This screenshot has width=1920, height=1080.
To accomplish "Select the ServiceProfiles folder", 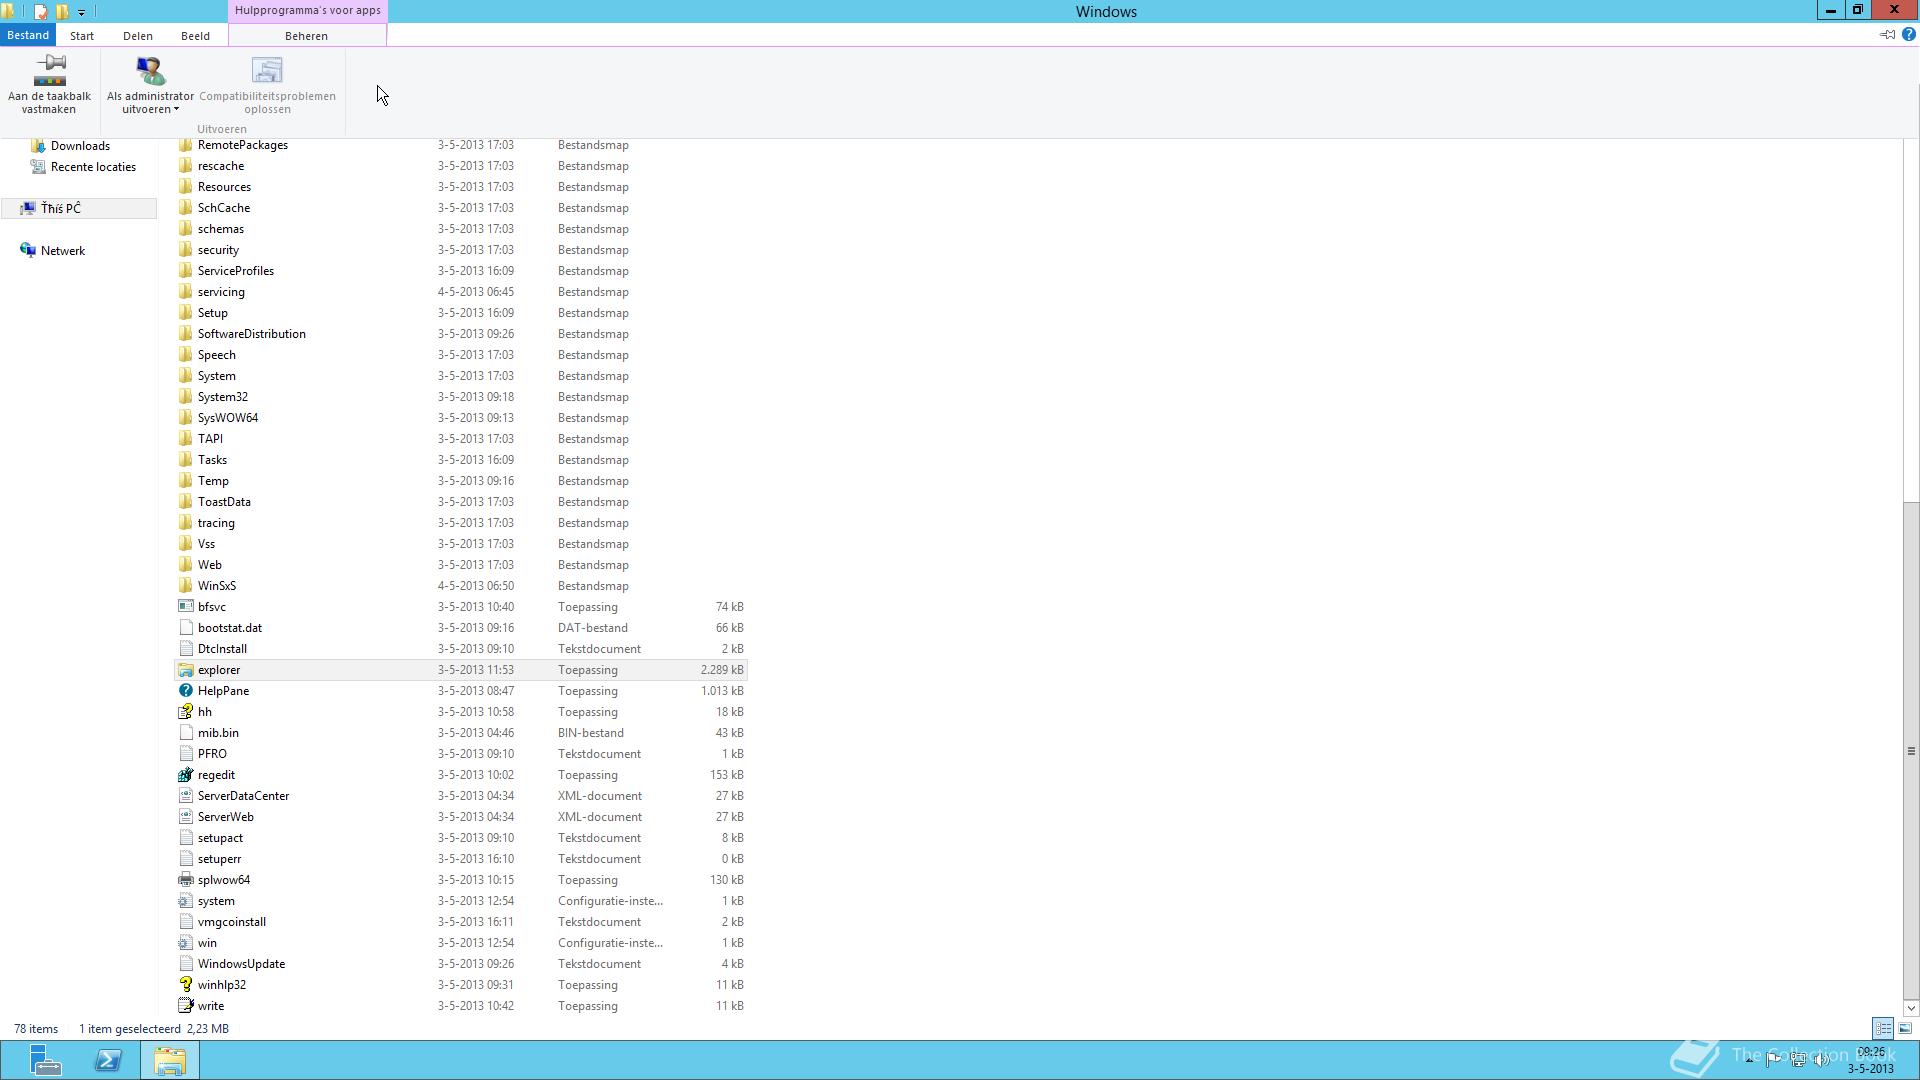I will coord(461,271).
